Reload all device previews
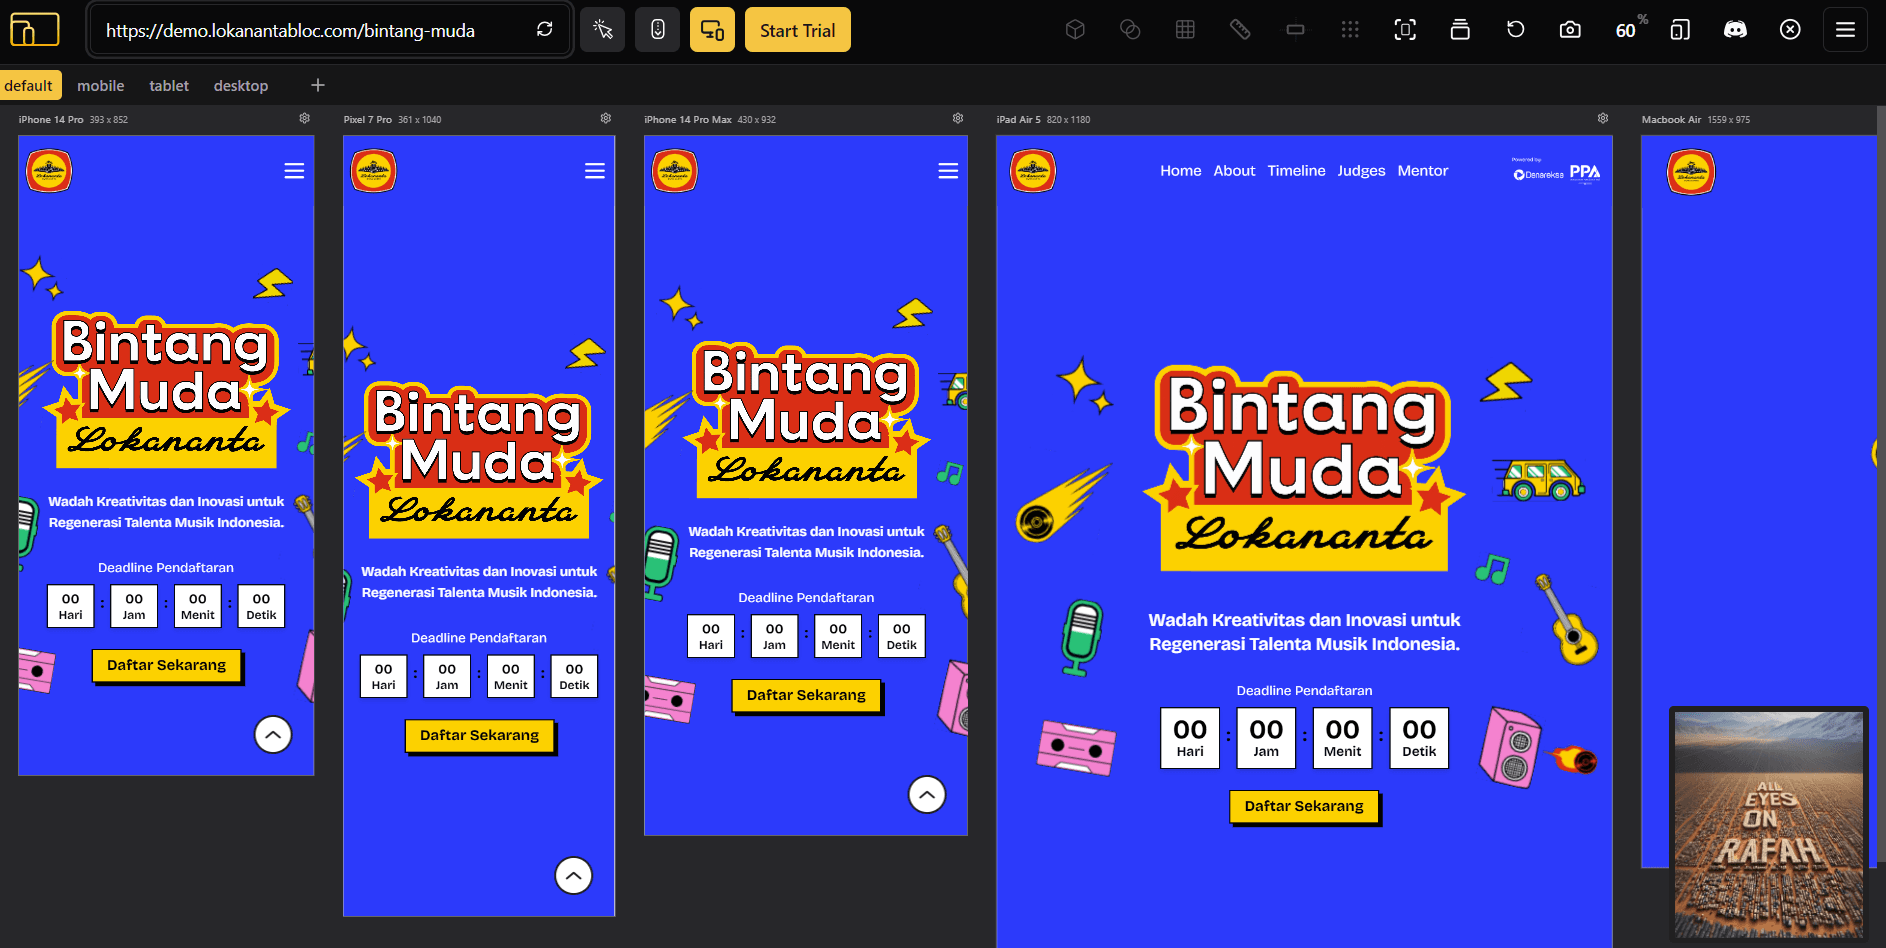 1515,30
